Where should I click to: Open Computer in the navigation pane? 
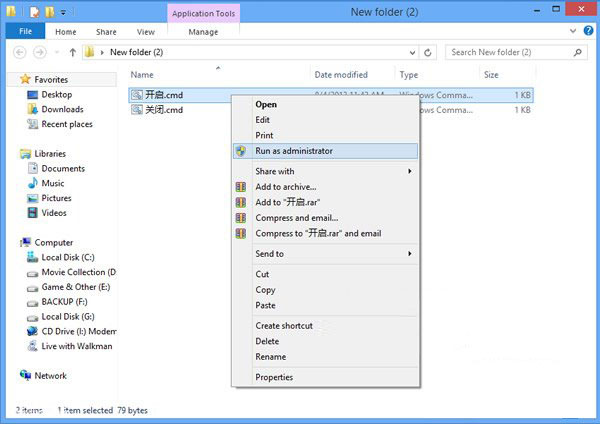point(54,243)
